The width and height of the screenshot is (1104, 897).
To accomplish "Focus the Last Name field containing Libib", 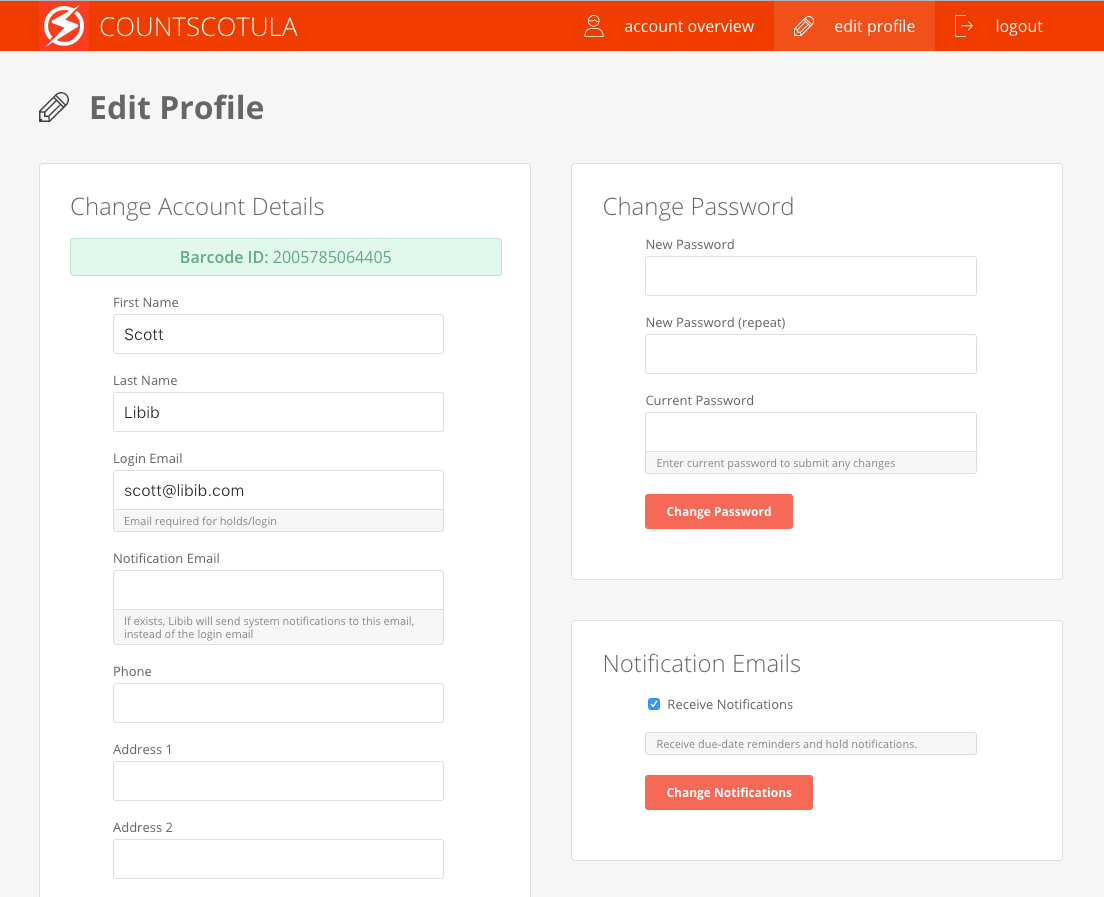I will pos(278,412).
